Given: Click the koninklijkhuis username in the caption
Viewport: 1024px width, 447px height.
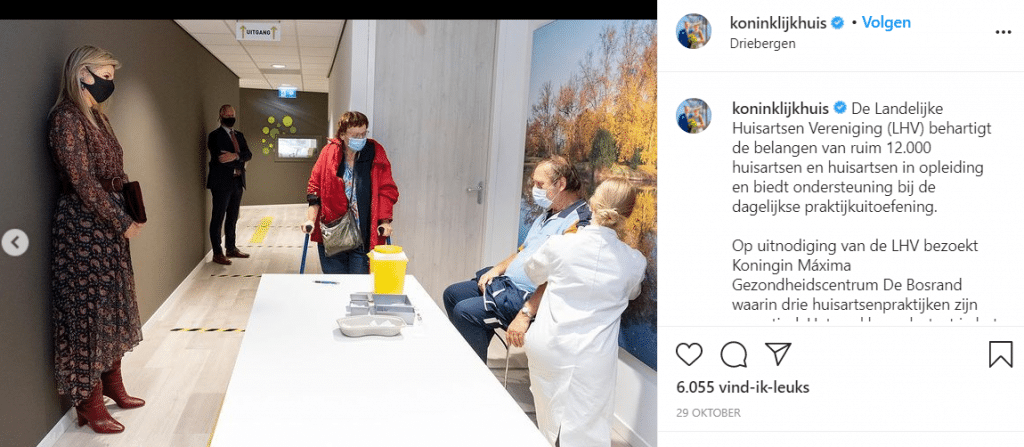Looking at the screenshot, I should (778, 108).
